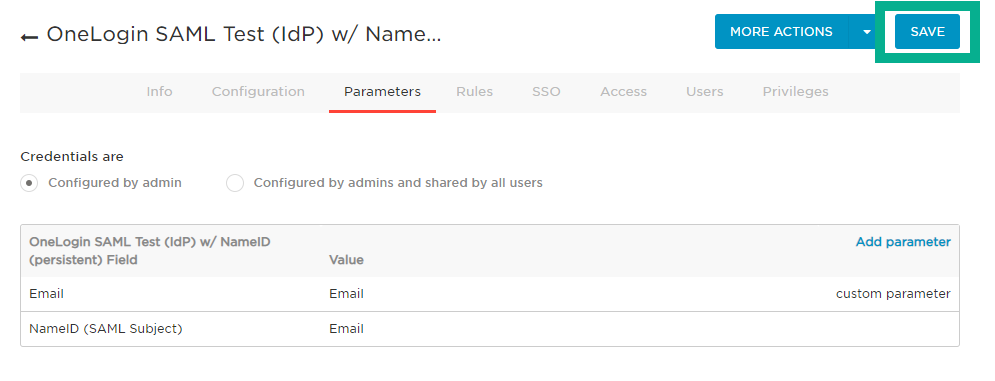Open the Email parameter row
995x381 pixels.
click(x=490, y=294)
